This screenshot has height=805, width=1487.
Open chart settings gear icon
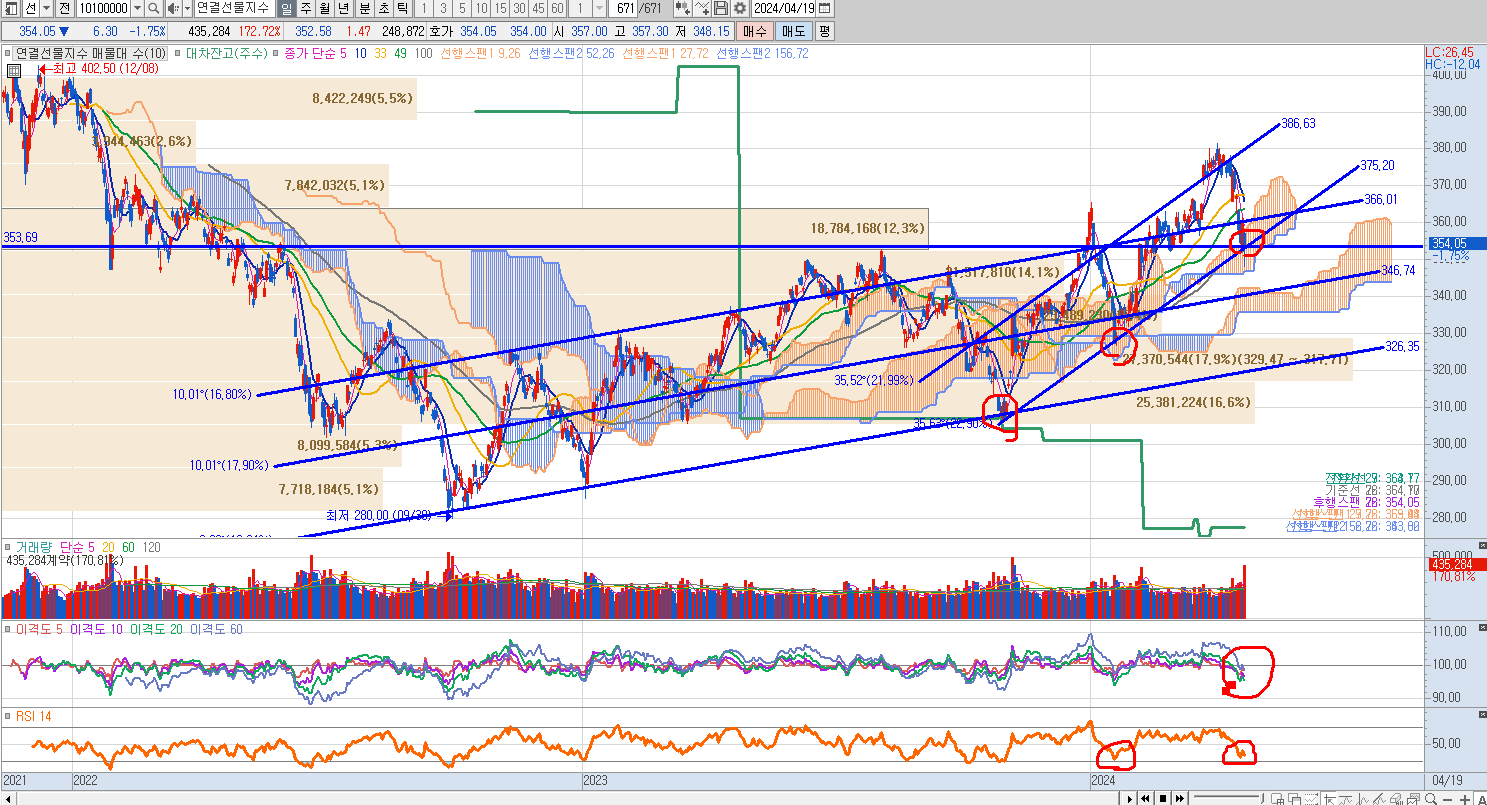click(739, 8)
